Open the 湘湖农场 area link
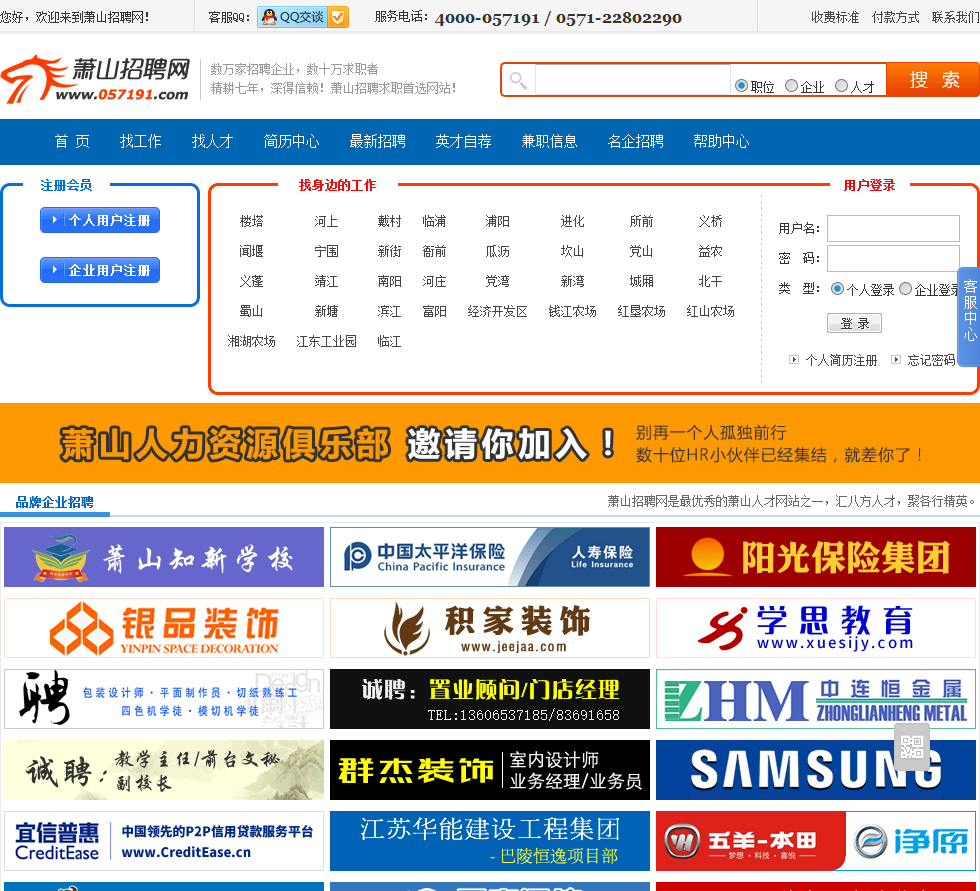This screenshot has height=891, width=980. (x=251, y=341)
